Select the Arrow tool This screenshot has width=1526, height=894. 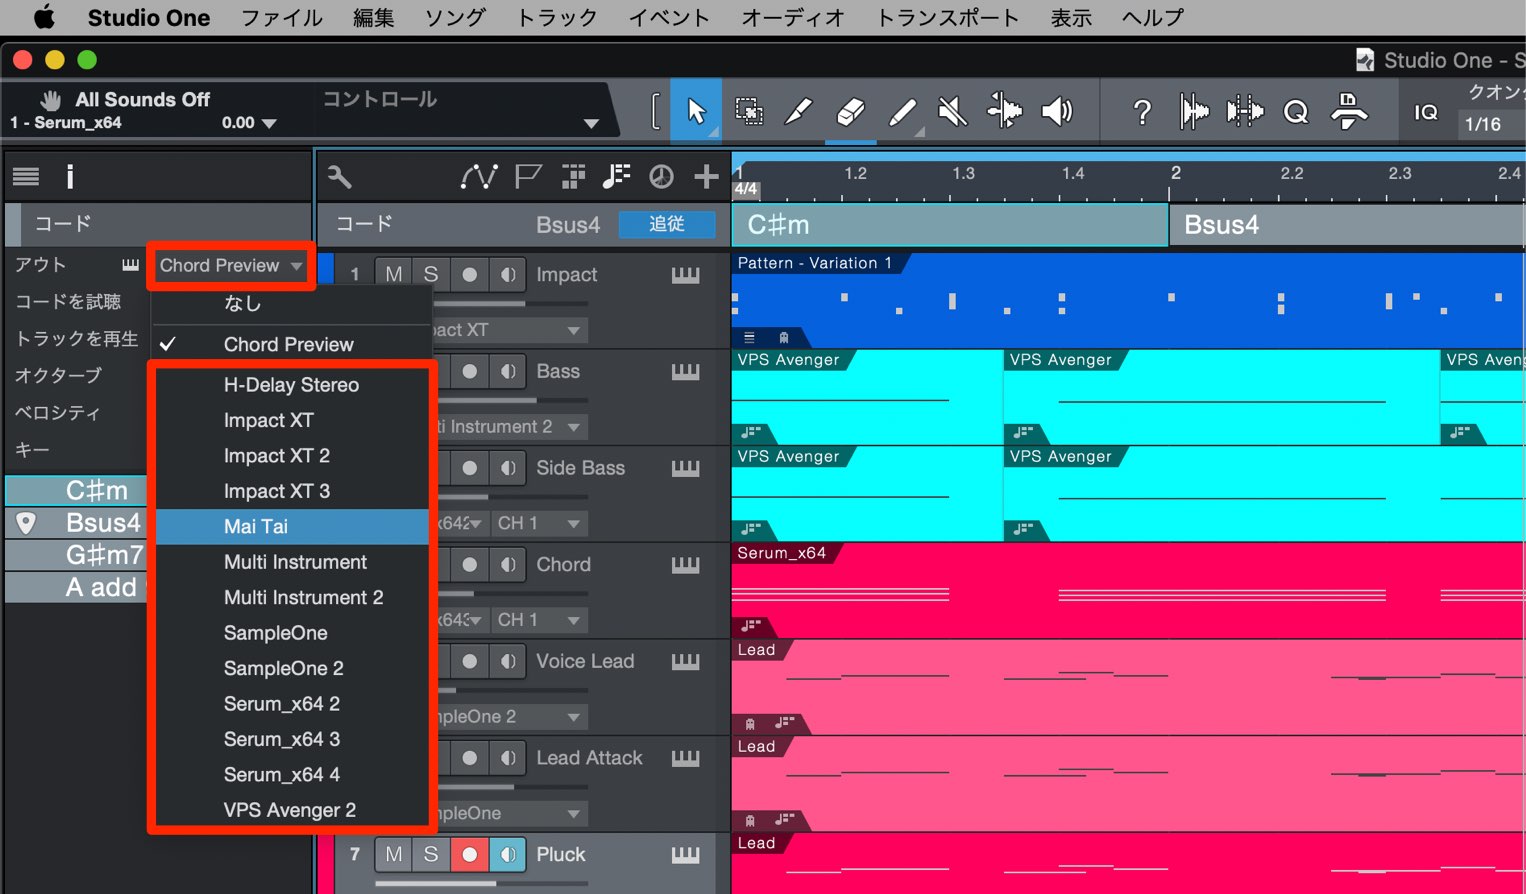[x=696, y=111]
